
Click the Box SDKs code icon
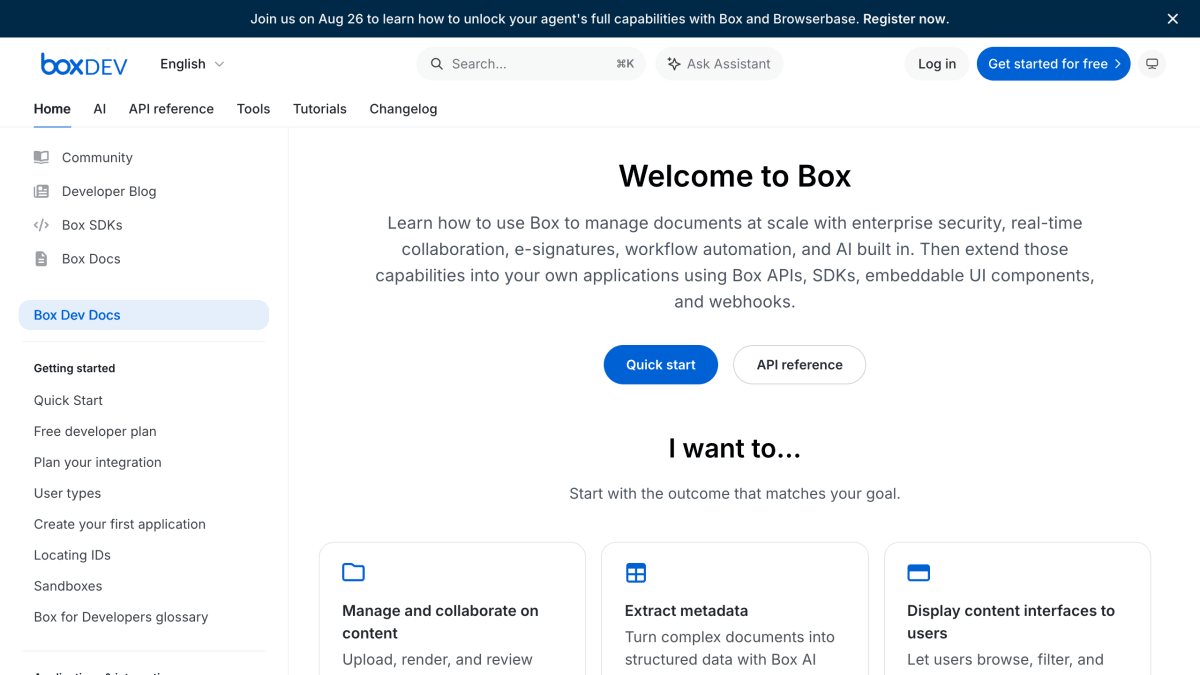tap(41, 225)
